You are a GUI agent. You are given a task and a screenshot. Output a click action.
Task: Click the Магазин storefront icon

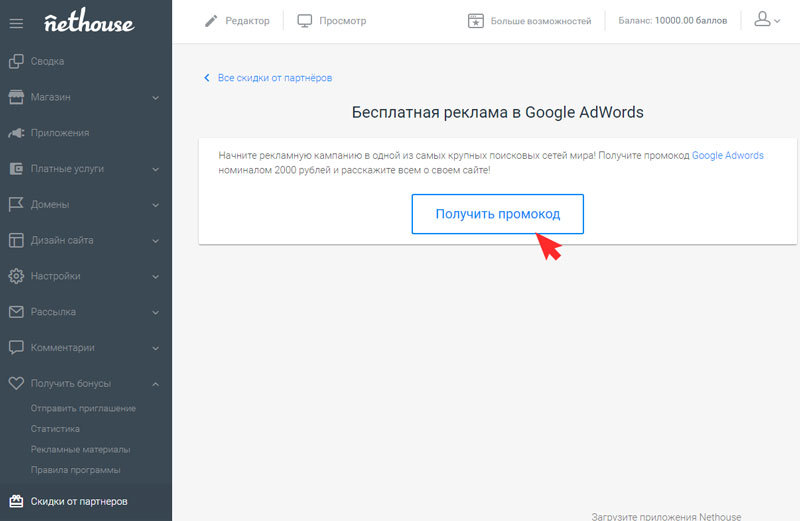(16, 97)
